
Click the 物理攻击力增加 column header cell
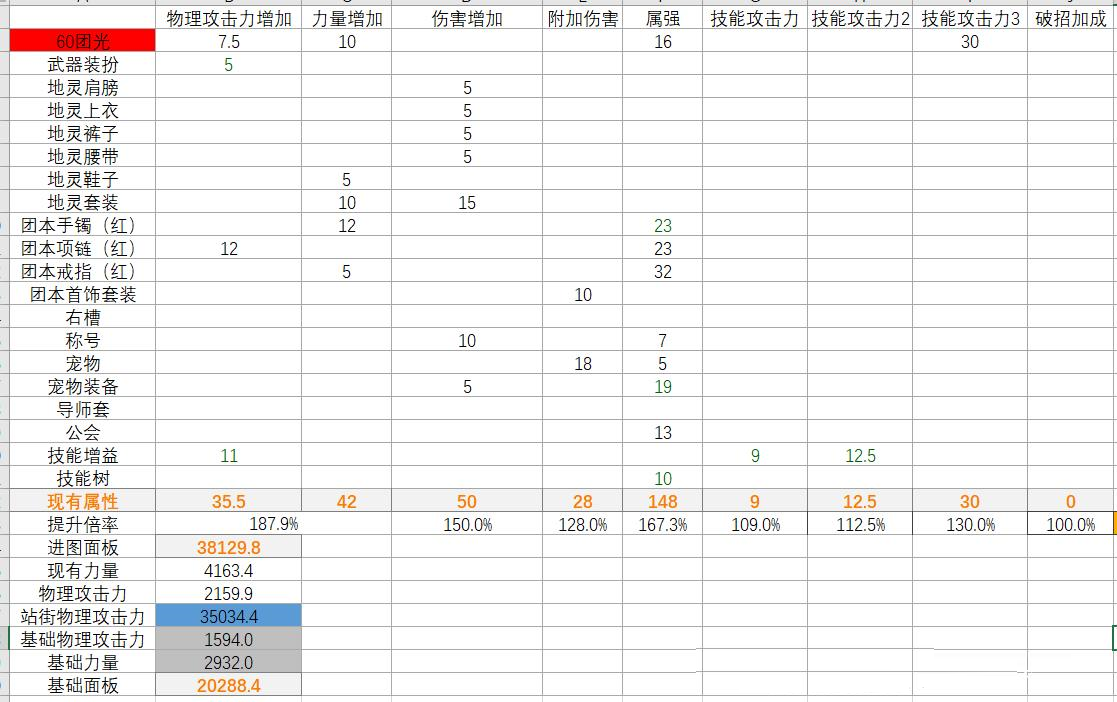click(x=229, y=18)
